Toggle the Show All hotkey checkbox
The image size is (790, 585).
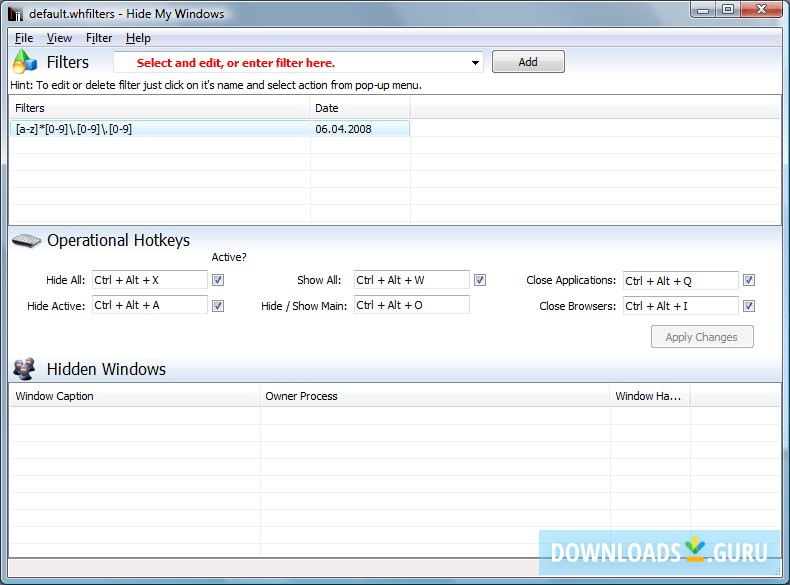coord(480,280)
